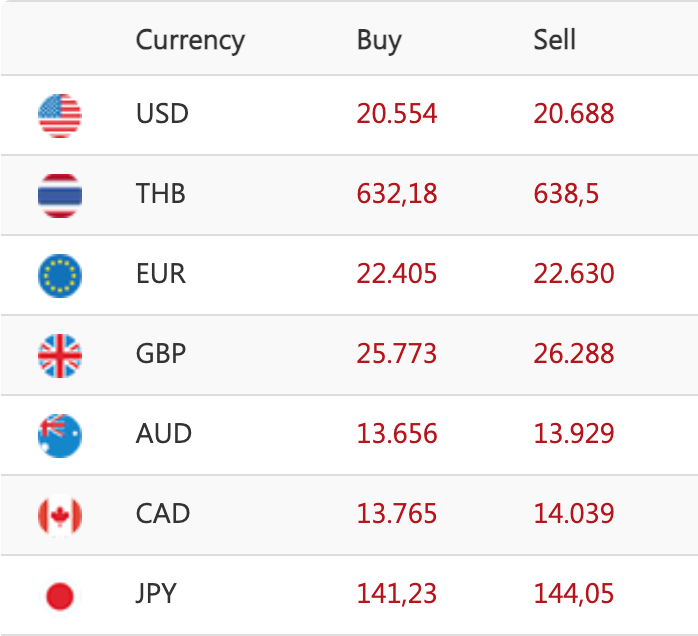Image resolution: width=698 pixels, height=636 pixels.
Task: Select the USD currency label
Action: pos(162,114)
